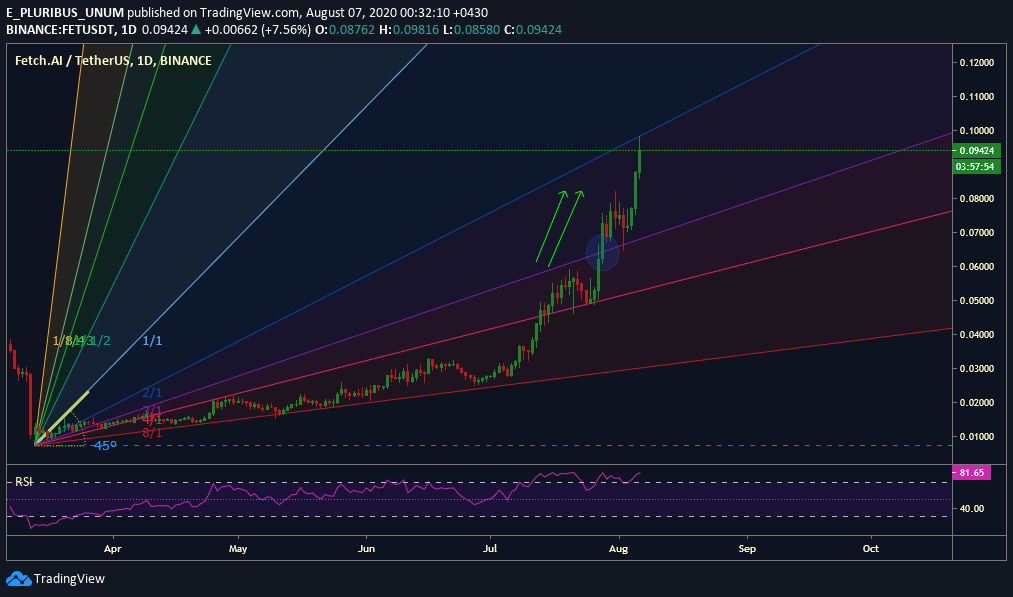The height and width of the screenshot is (597, 1013).
Task: Click the TradingView cloud logo icon
Action: [19, 579]
